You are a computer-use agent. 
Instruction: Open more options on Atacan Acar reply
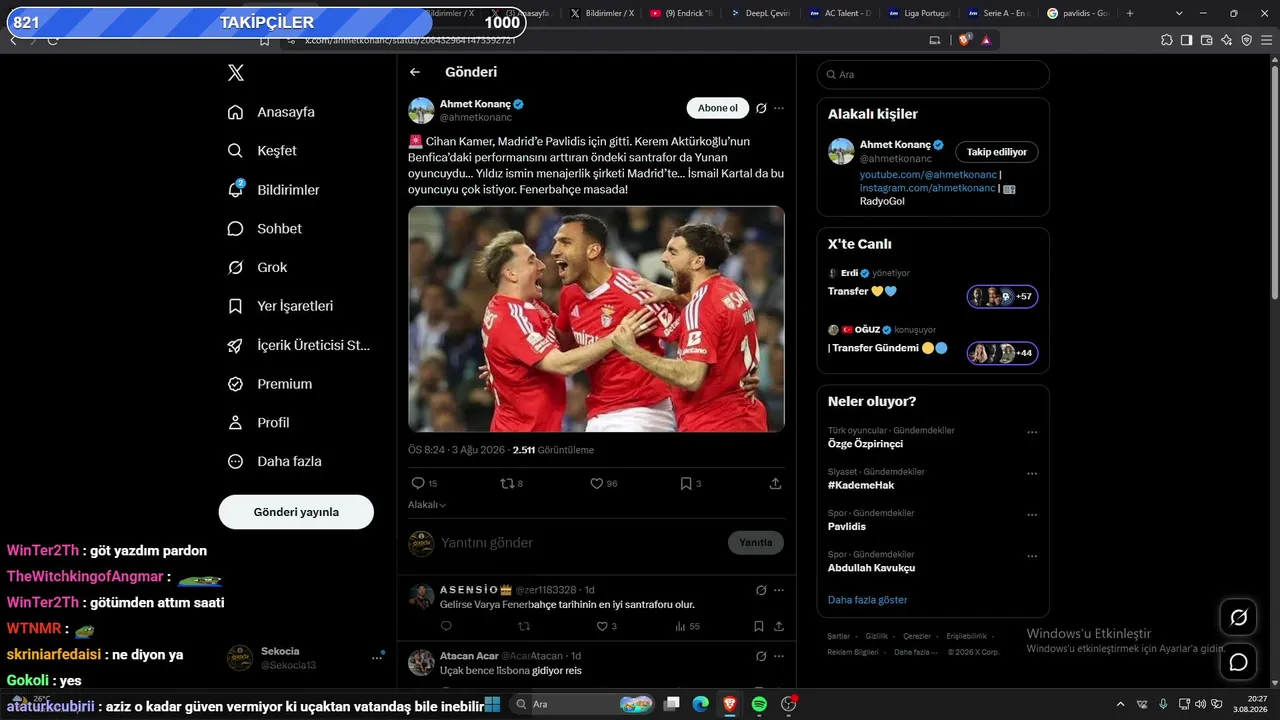click(779, 656)
